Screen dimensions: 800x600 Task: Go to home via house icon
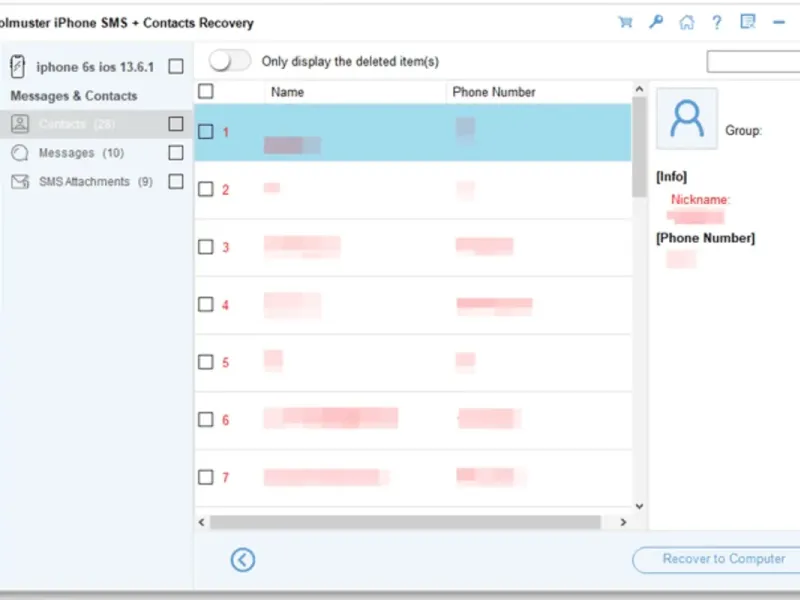[687, 22]
